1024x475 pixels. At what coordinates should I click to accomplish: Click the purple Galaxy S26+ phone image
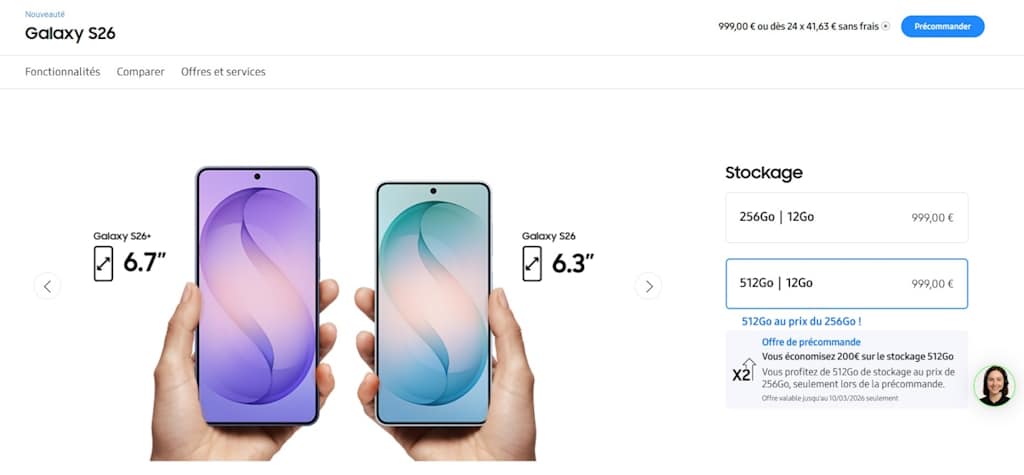[x=257, y=296]
